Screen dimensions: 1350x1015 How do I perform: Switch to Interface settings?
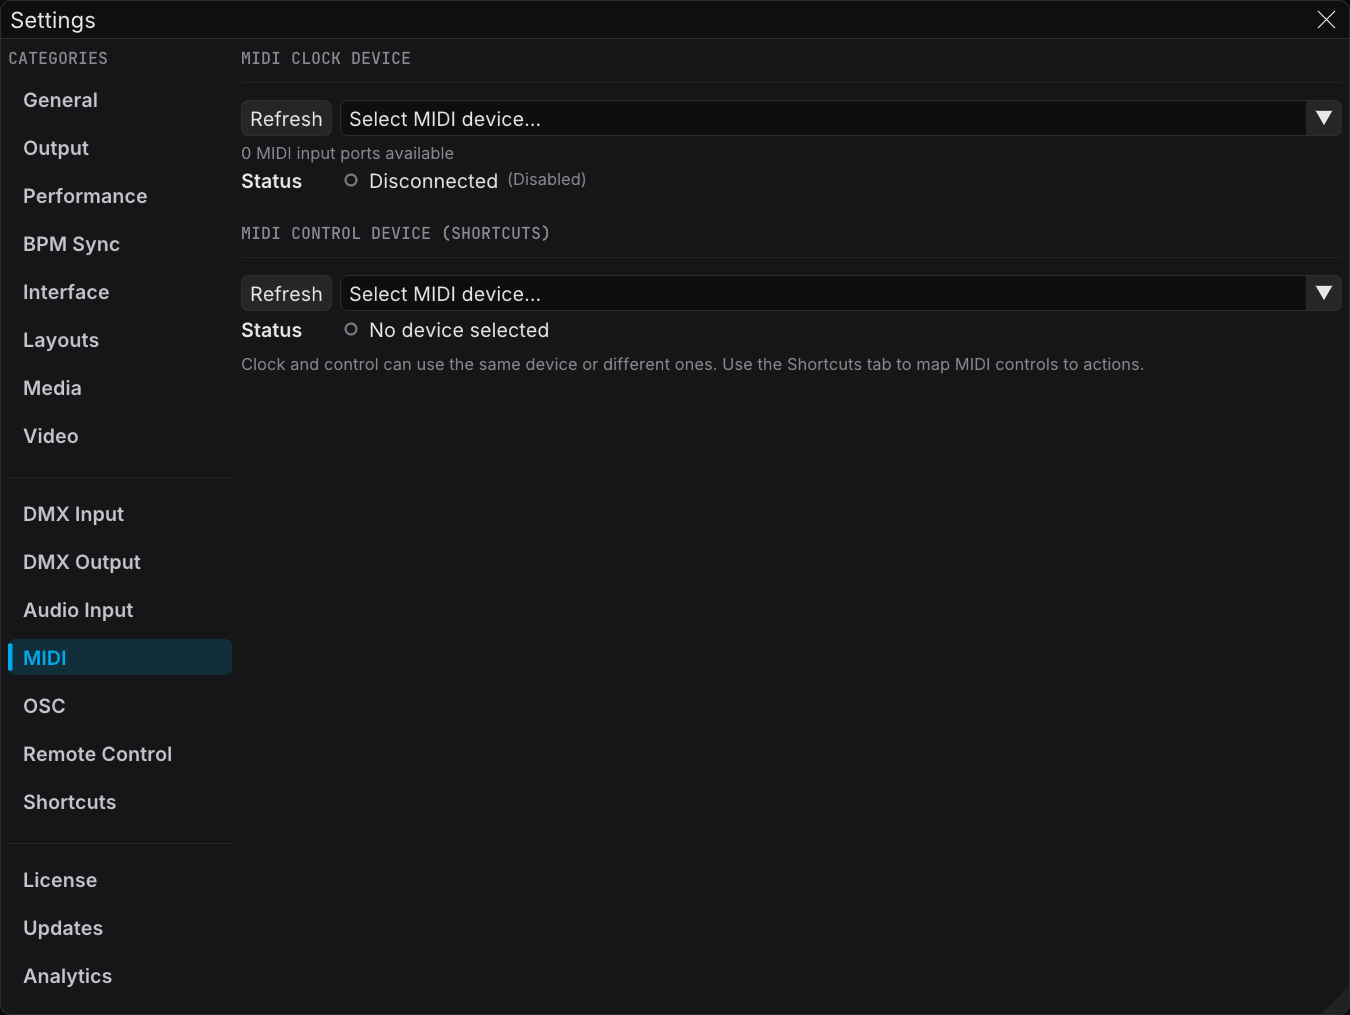[120, 292]
